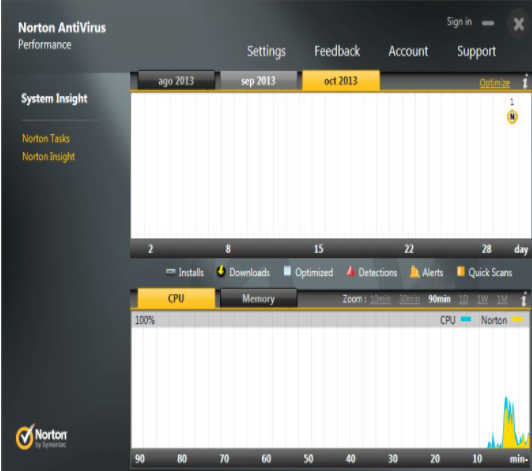Switch to the ago 2013 tab
532x471 pixels.
(176, 80)
